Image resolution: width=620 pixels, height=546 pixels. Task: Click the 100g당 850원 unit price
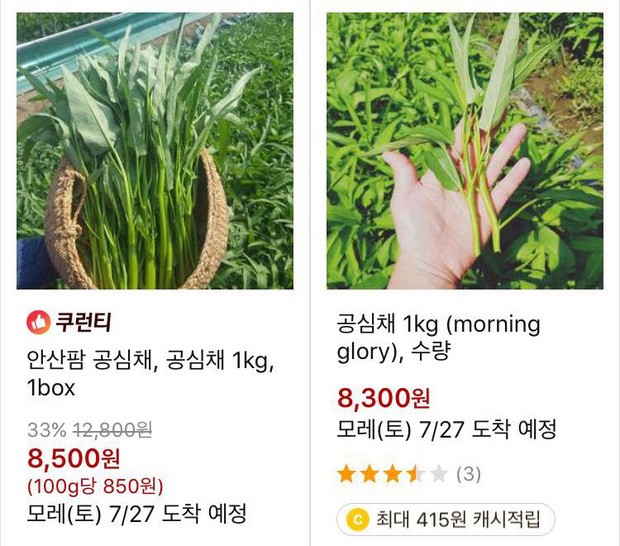point(96,487)
